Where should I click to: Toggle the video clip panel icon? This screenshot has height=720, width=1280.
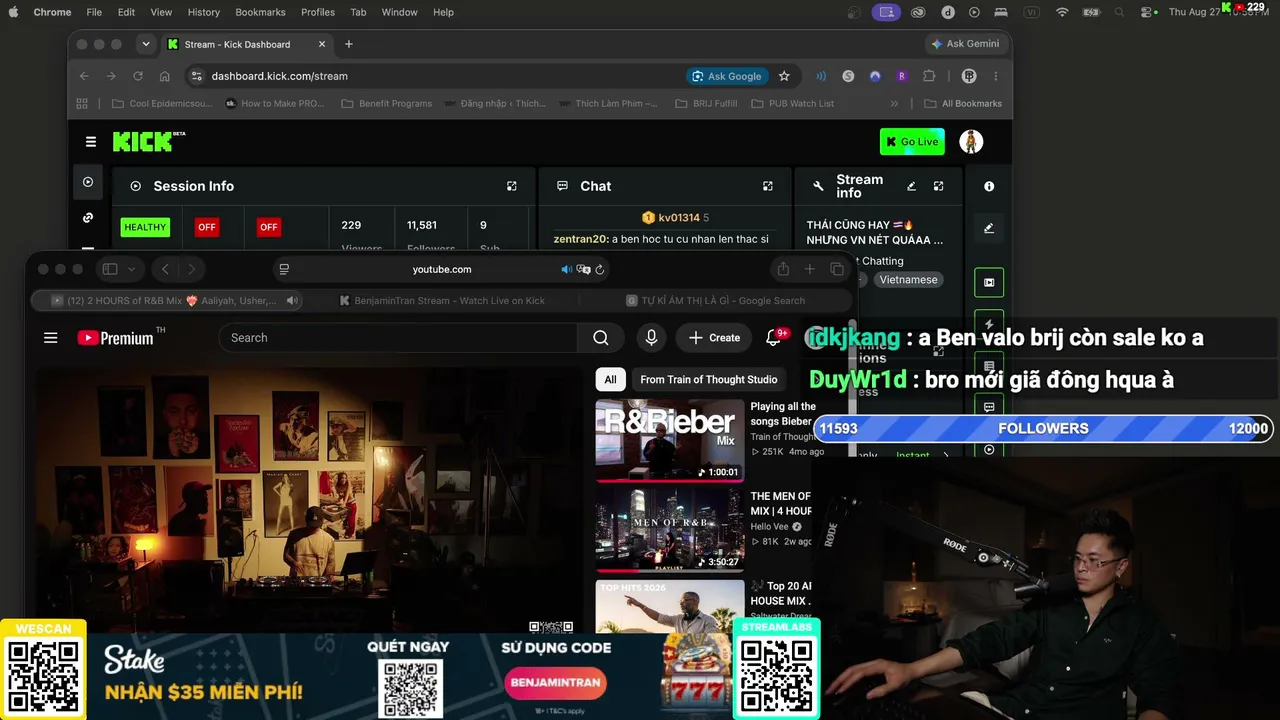tap(989, 283)
